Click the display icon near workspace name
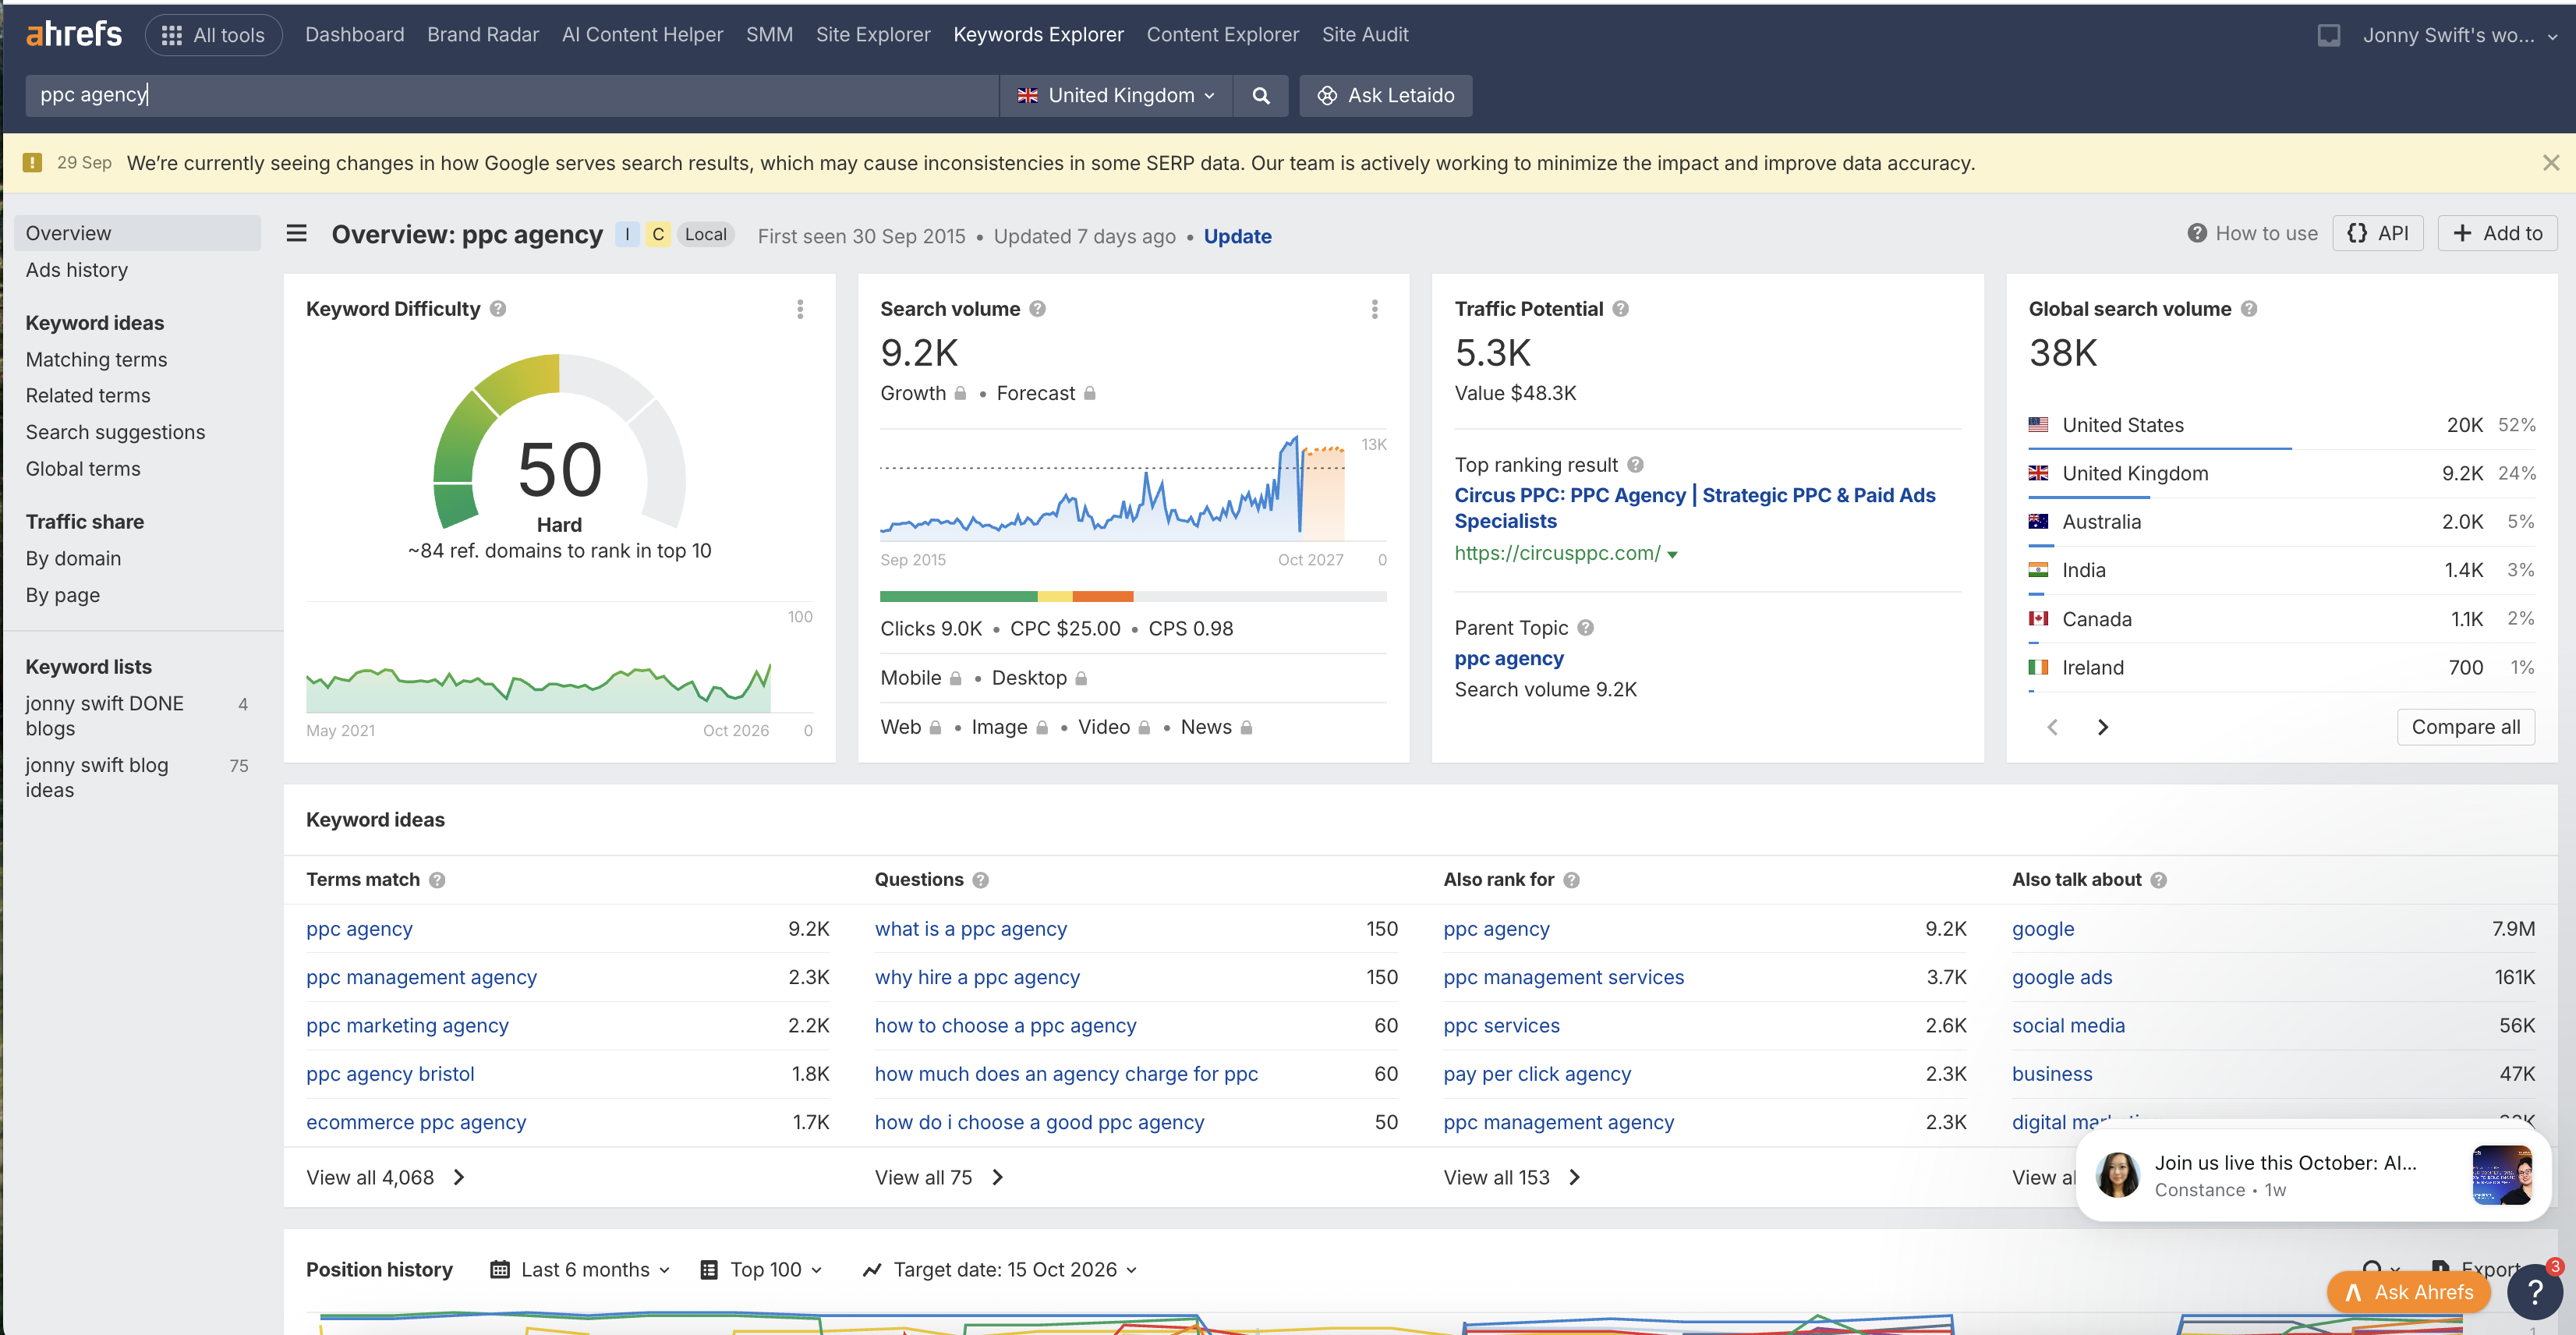The width and height of the screenshot is (2576, 1335). click(x=2328, y=35)
